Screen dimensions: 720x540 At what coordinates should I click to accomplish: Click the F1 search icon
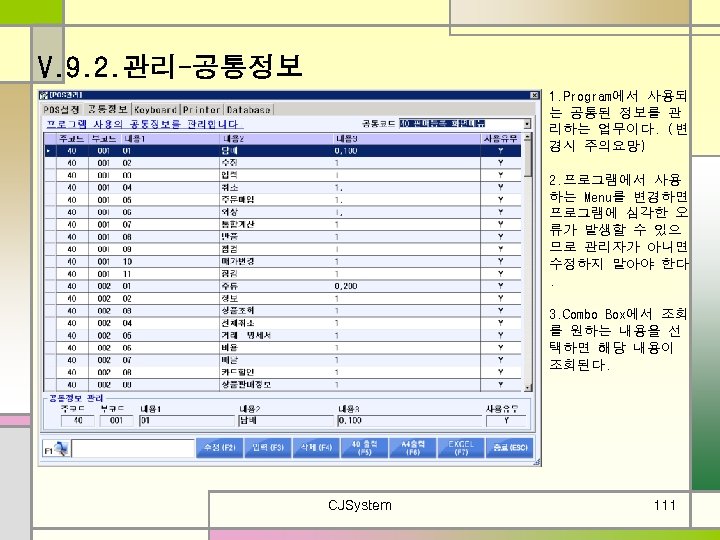pyautogui.click(x=57, y=449)
